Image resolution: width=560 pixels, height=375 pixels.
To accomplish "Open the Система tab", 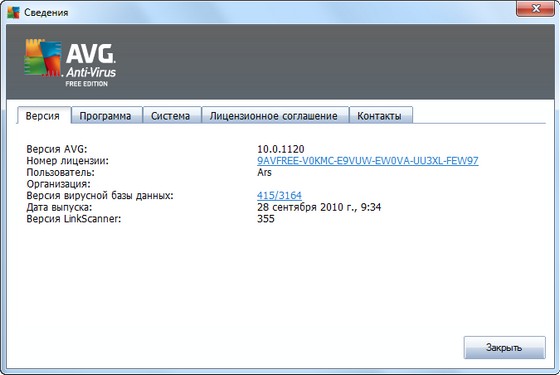I will (170, 116).
